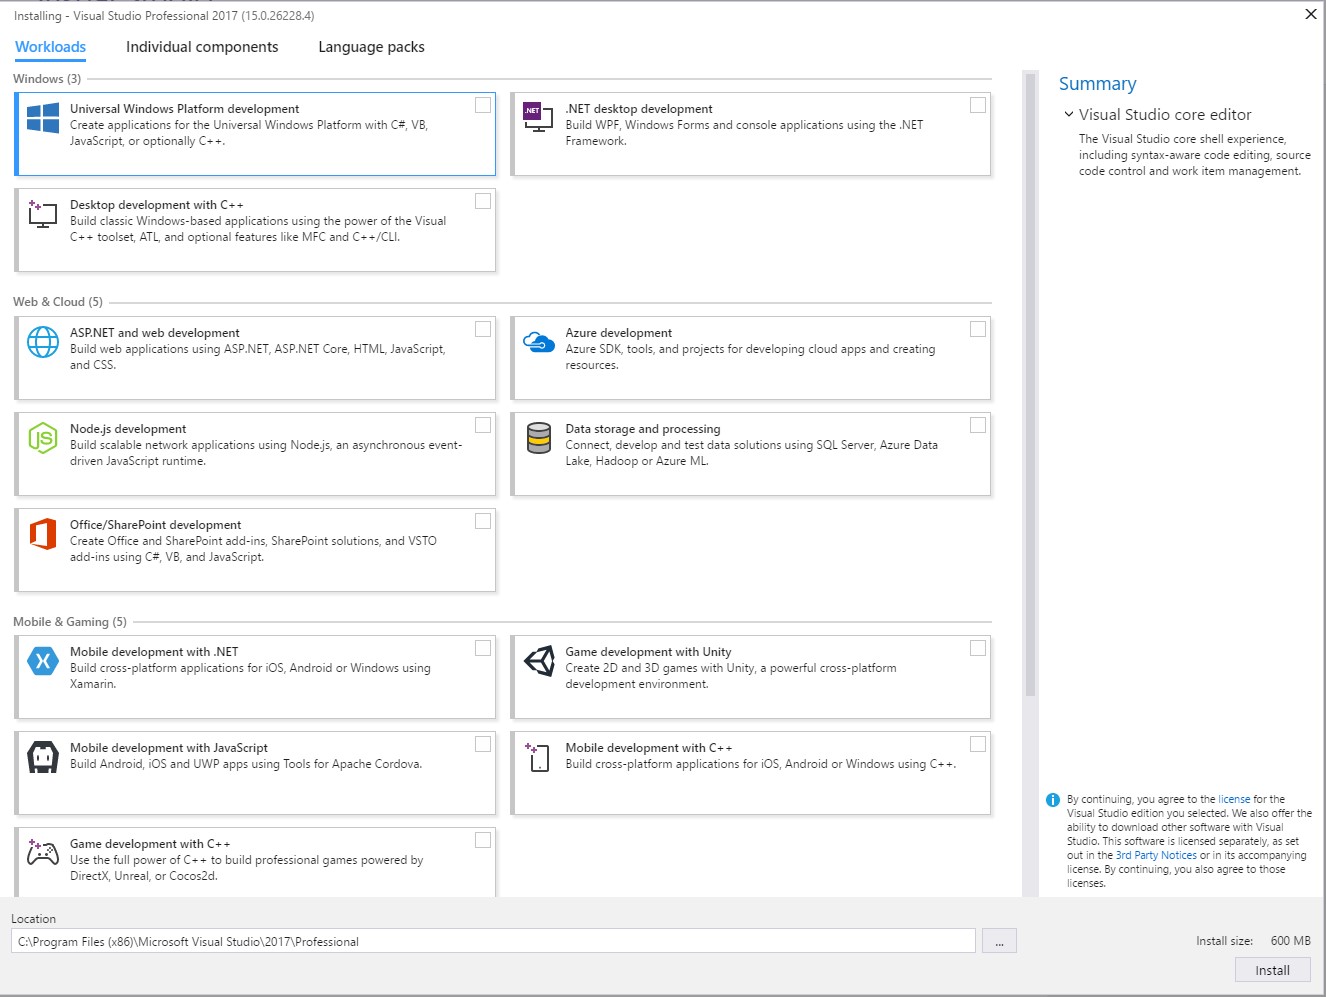Select the Game development with C++ checkbox
This screenshot has width=1326, height=997.
tap(483, 840)
